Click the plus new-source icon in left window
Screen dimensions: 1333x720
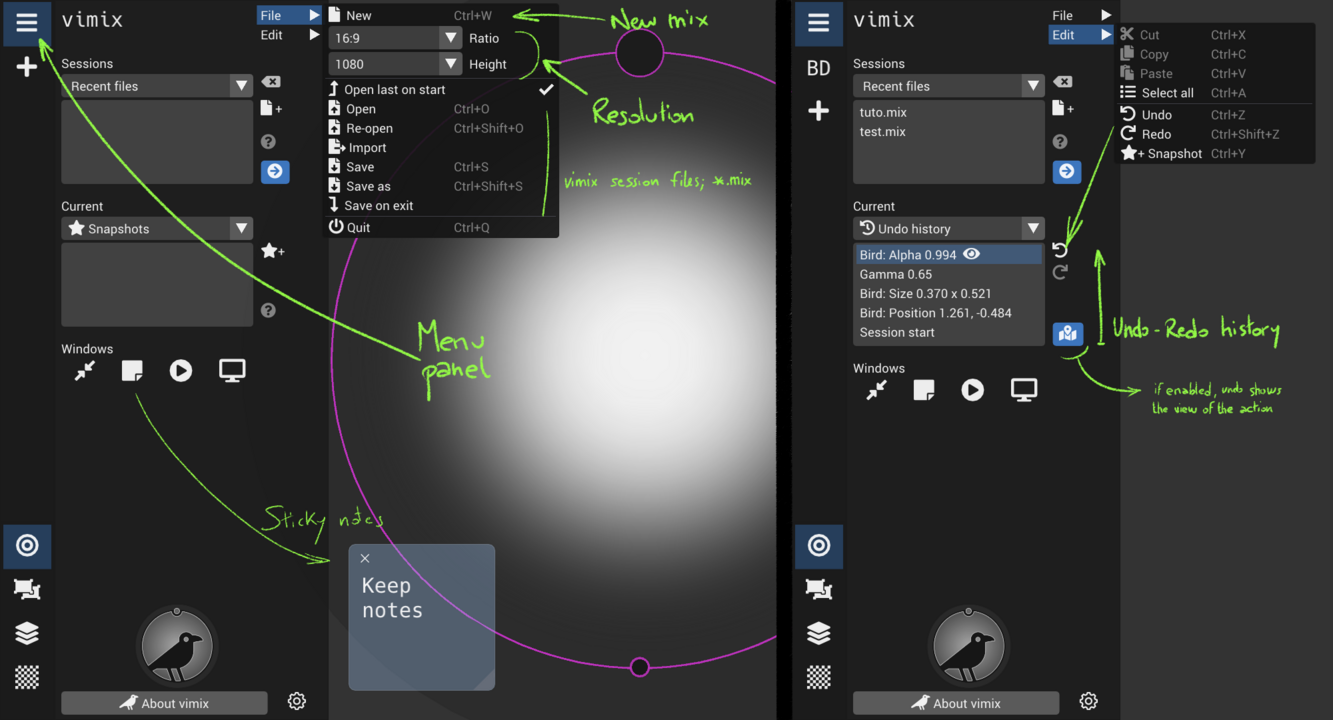(27, 67)
